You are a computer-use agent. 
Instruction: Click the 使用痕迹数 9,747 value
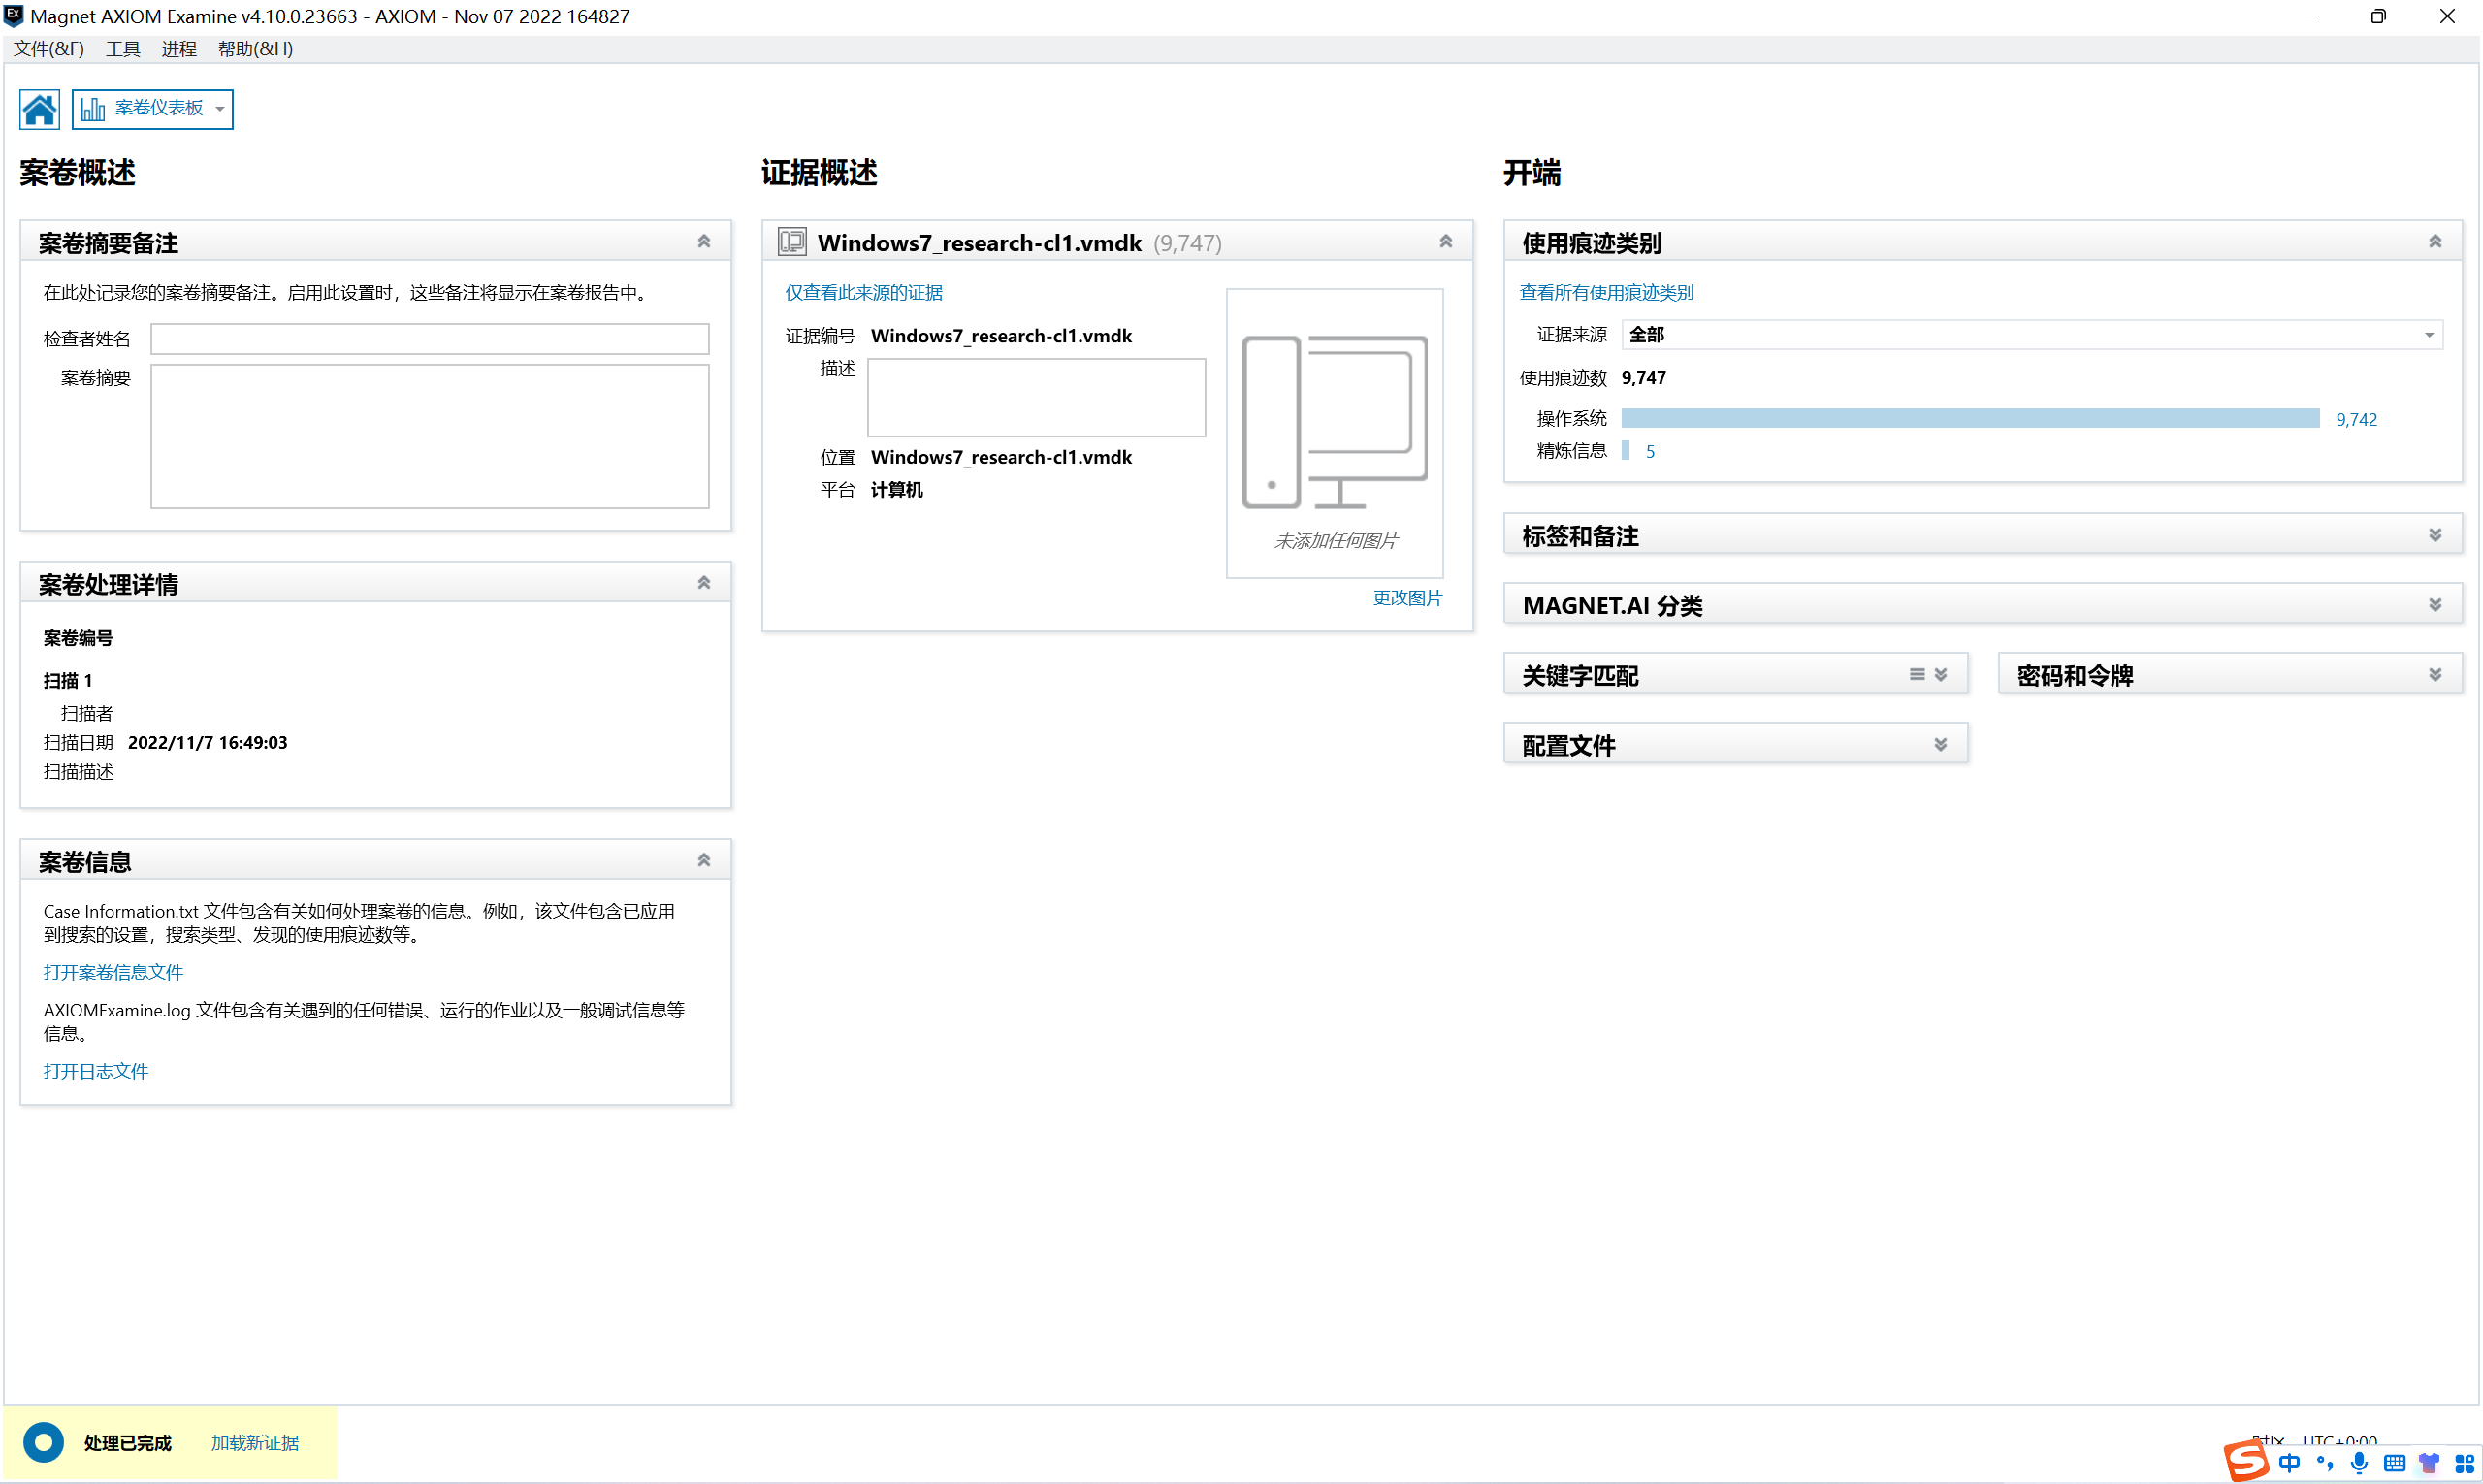click(x=1644, y=378)
